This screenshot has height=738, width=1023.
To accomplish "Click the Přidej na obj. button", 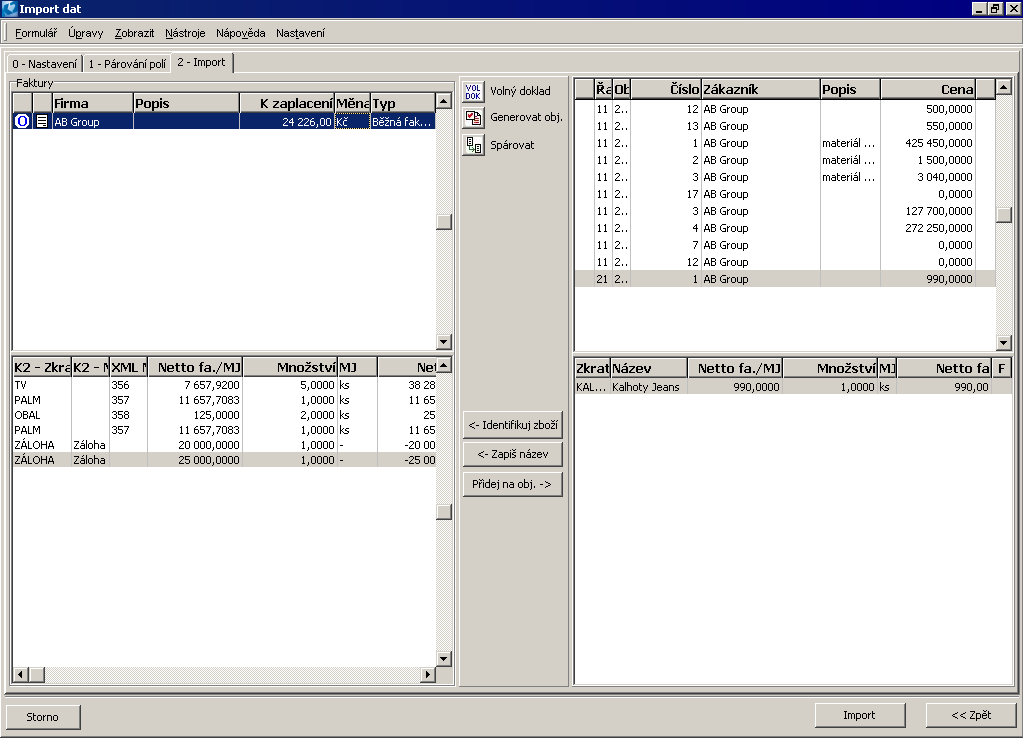I will [511, 483].
